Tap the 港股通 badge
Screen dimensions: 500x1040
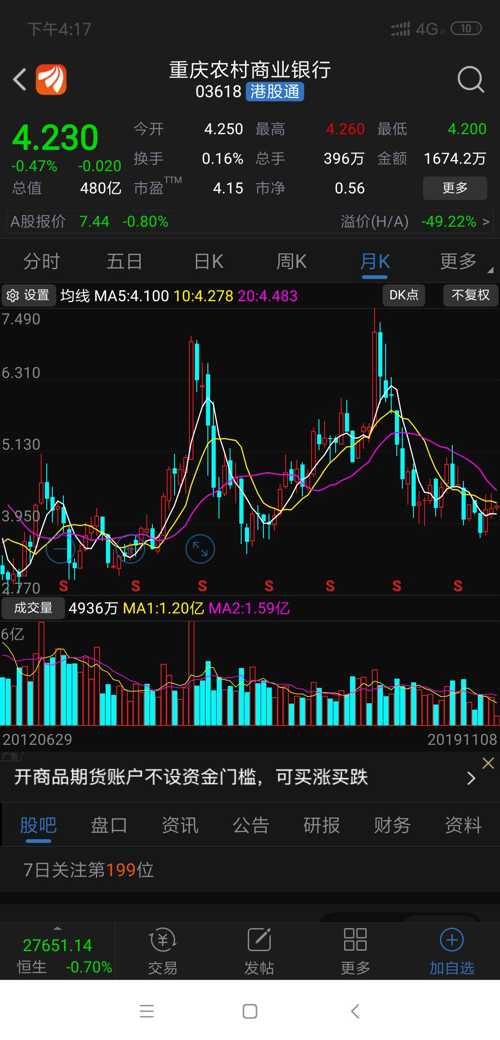[275, 92]
